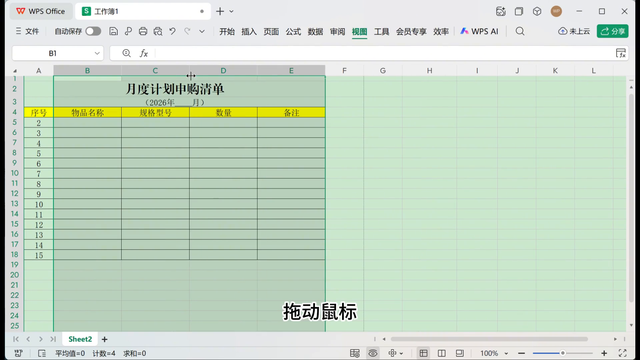
Task: Click the export to PDF icon
Action: 128,31
